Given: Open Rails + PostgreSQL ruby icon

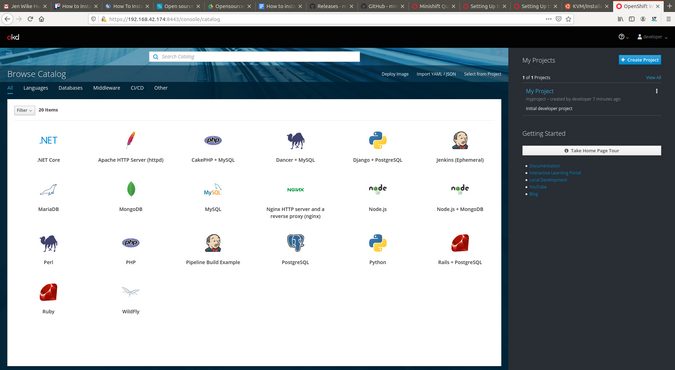Looking at the screenshot, I should [460, 243].
